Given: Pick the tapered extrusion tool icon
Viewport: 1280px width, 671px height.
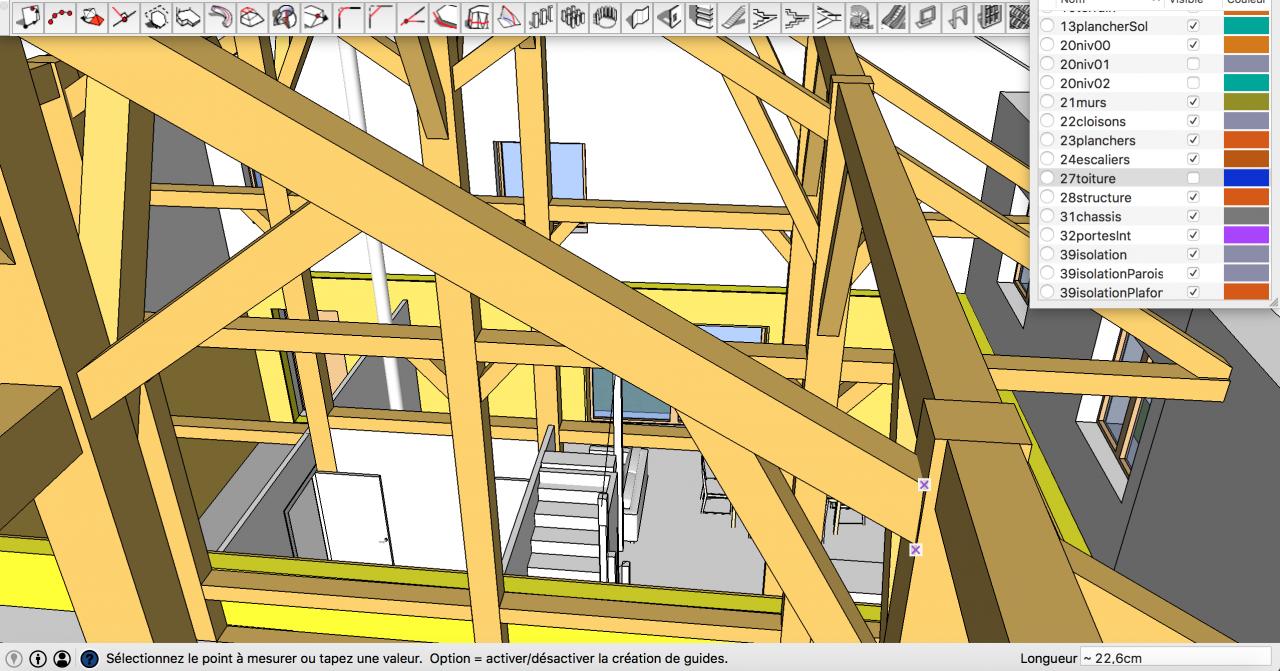Looking at the screenshot, I should coord(253,16).
